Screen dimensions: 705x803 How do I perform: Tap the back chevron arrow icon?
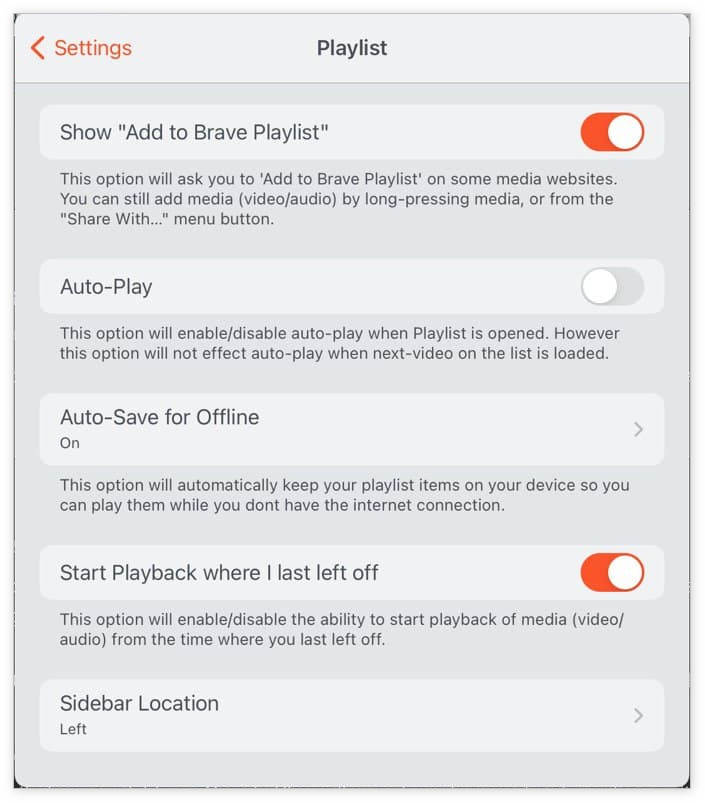click(37, 48)
